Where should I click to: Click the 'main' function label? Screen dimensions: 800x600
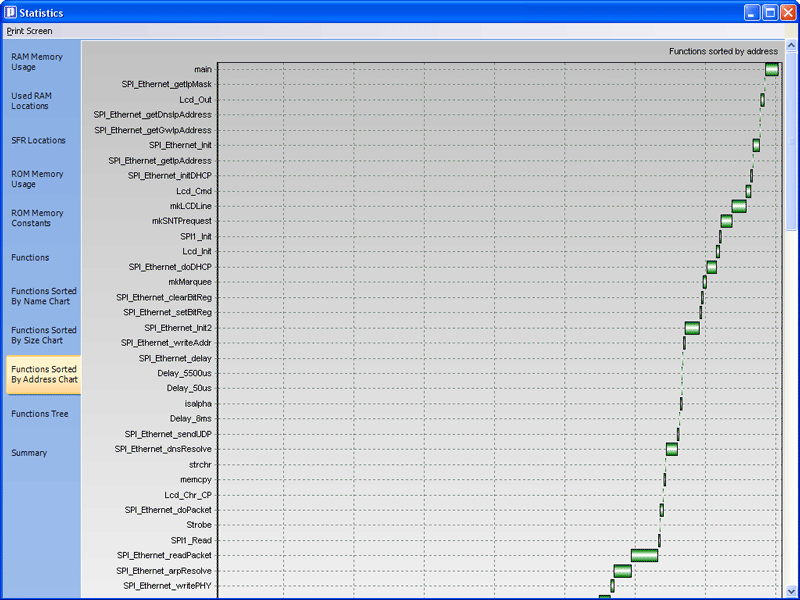point(203,69)
